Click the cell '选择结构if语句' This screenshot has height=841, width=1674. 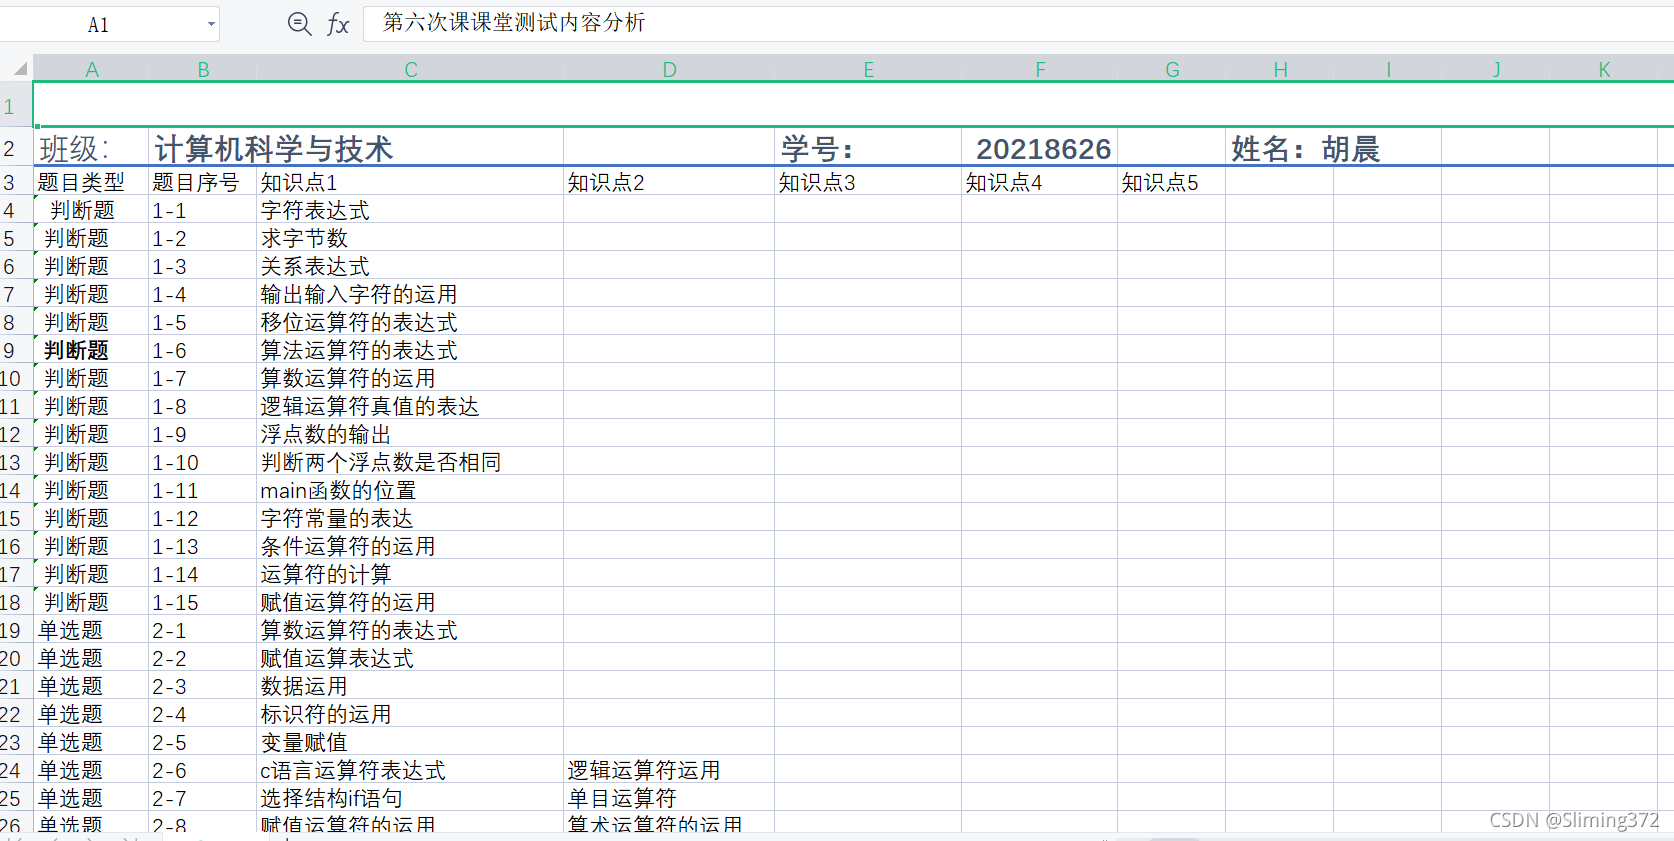click(x=410, y=798)
